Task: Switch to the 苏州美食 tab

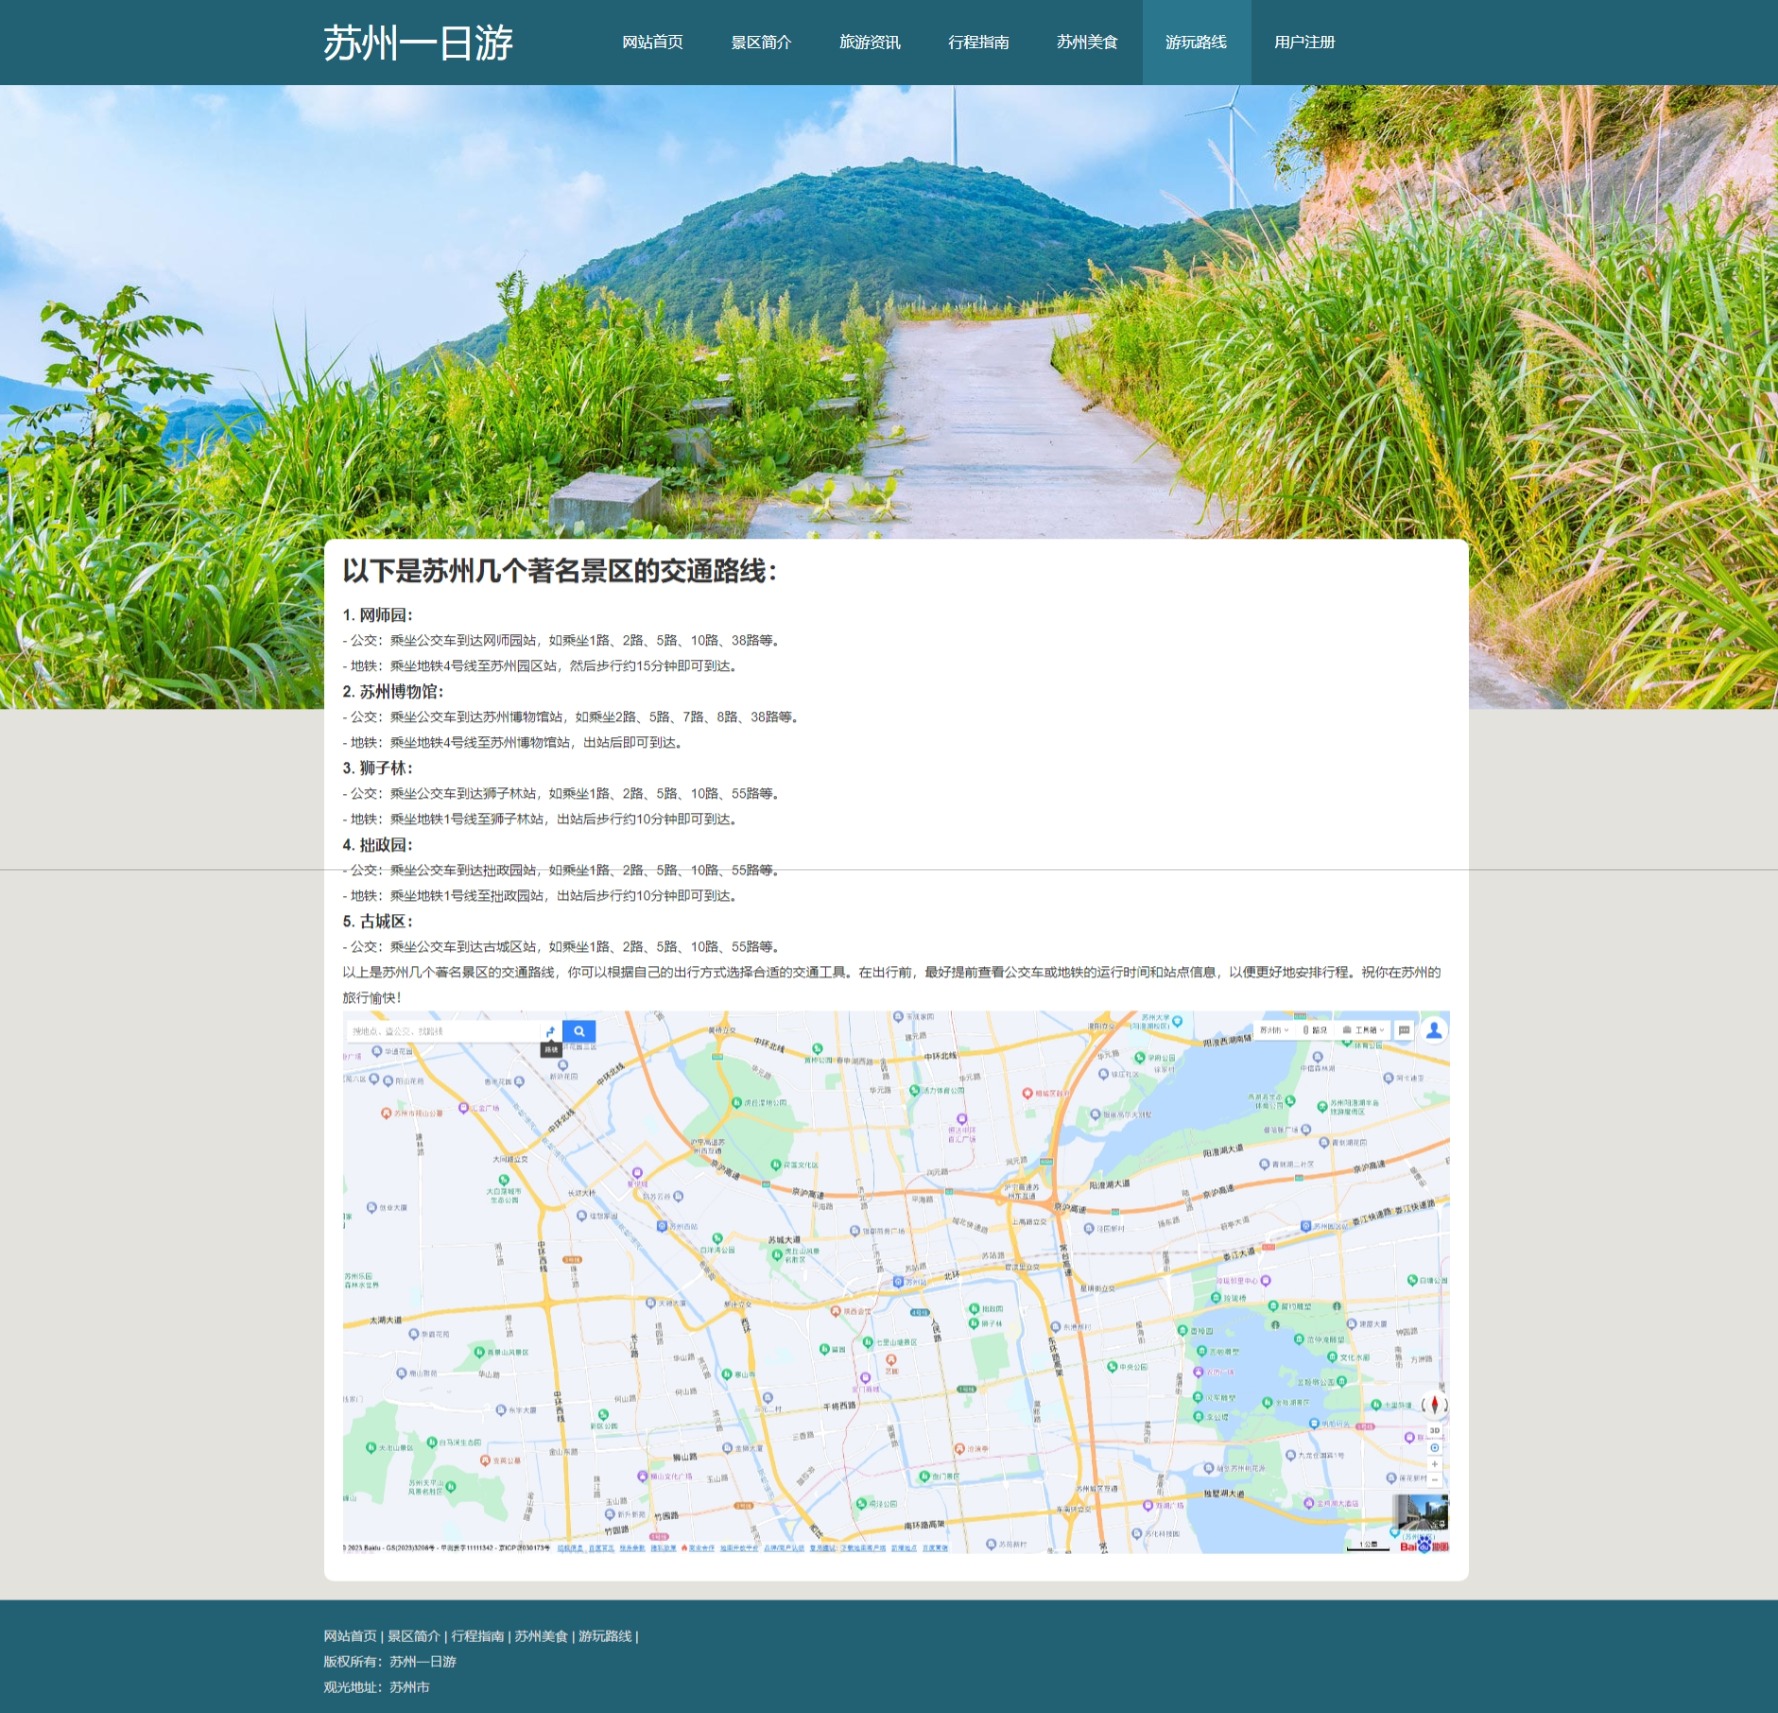Action: click(x=1089, y=42)
